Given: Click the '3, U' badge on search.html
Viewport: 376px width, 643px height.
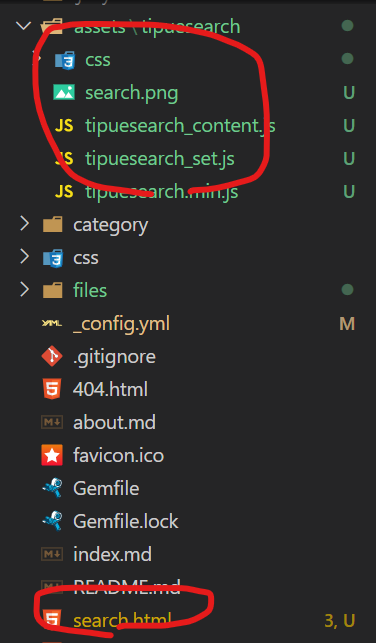Looking at the screenshot, I should pyautogui.click(x=340, y=620).
